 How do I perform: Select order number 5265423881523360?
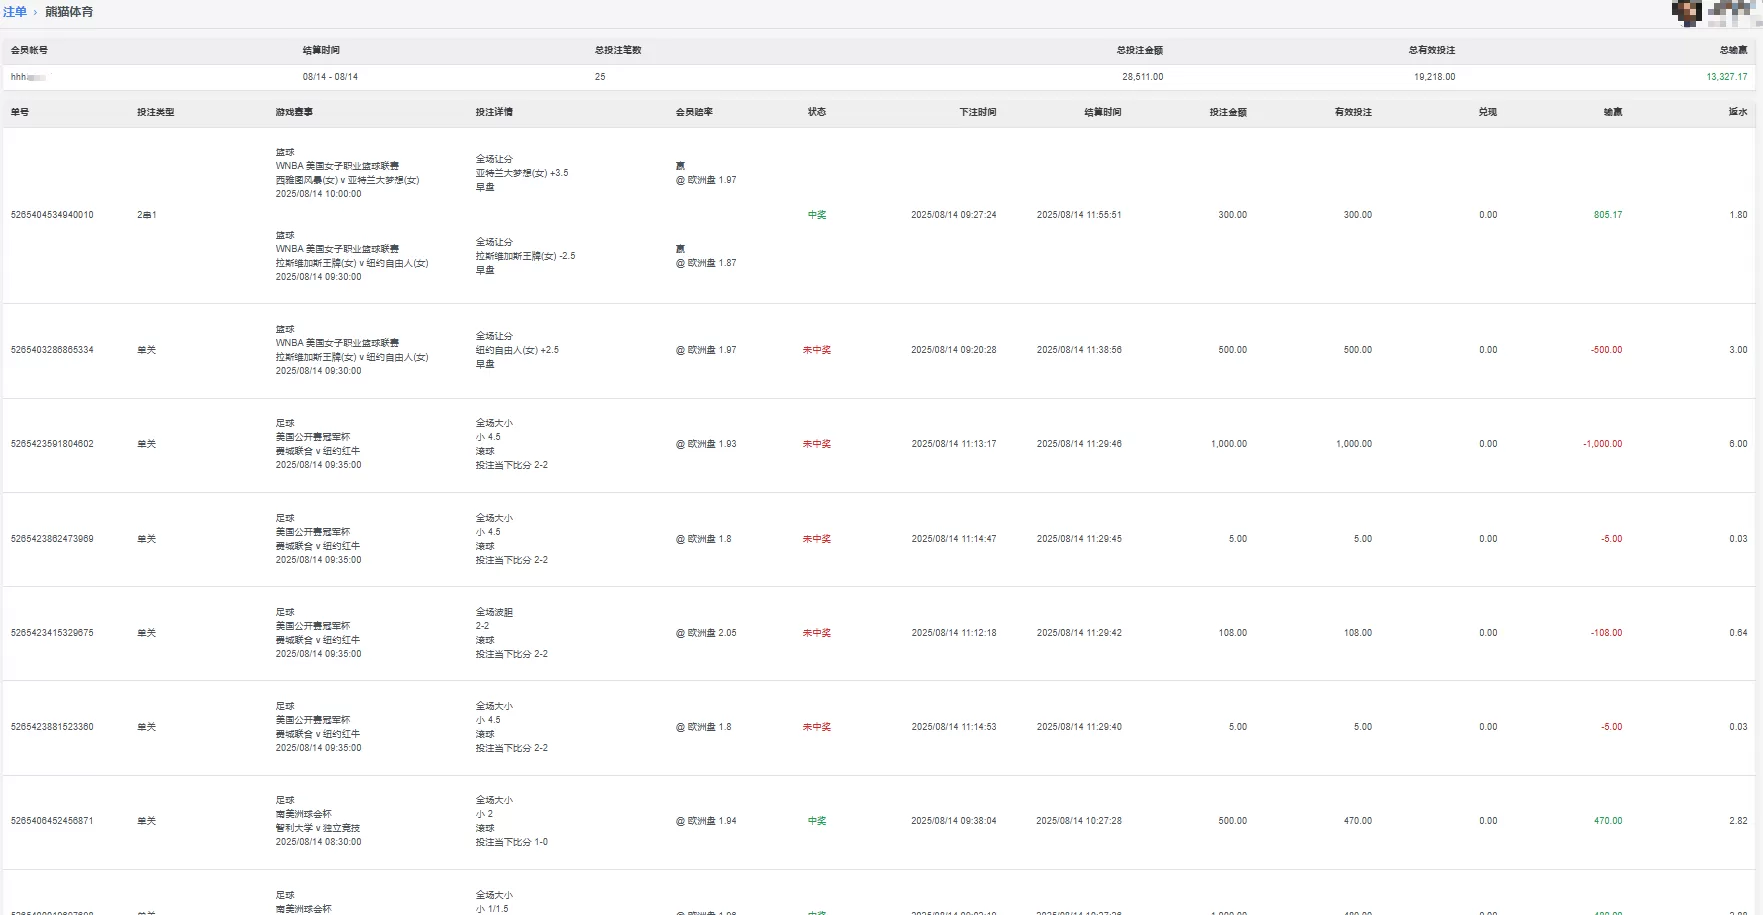[52, 727]
